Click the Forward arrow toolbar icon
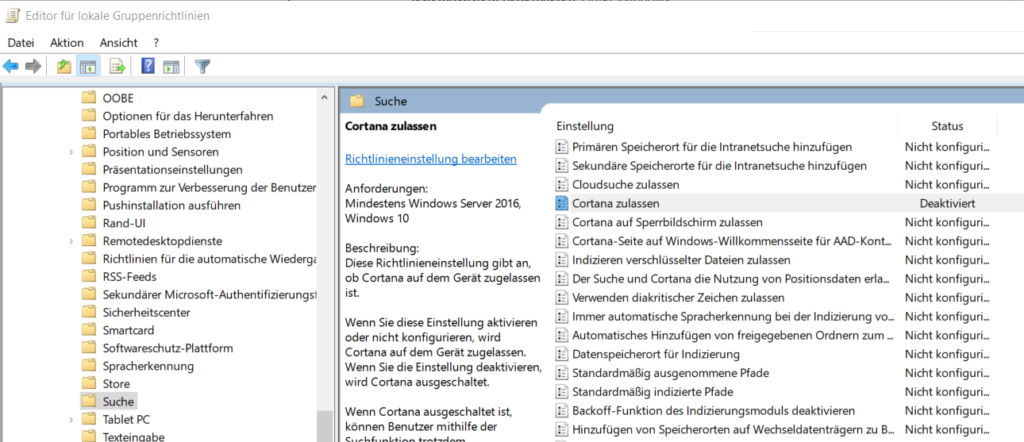 tap(33, 66)
